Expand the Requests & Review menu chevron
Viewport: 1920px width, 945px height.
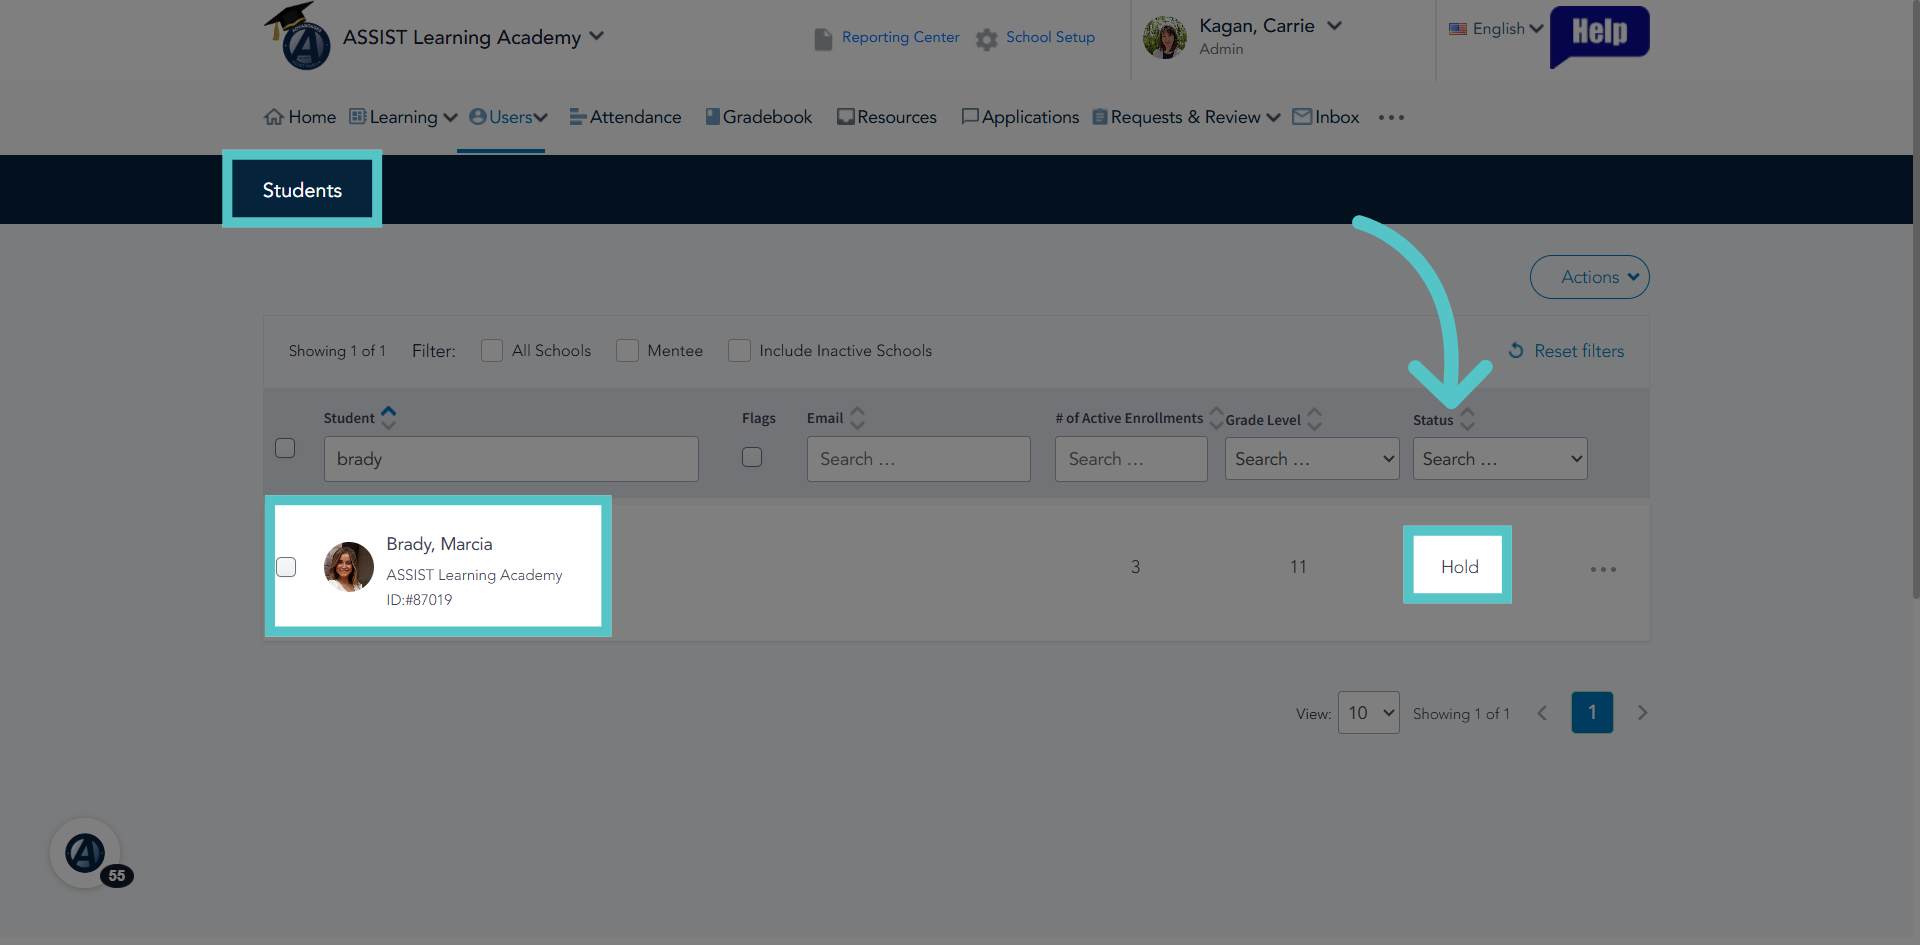(x=1273, y=117)
